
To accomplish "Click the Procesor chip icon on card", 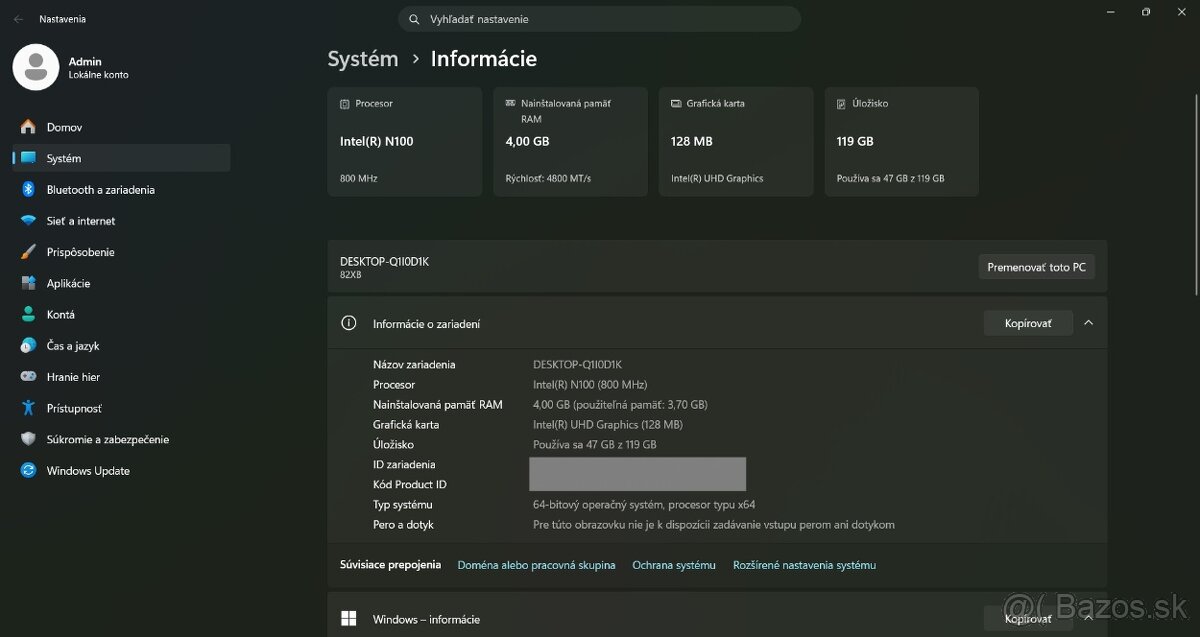I will (345, 104).
